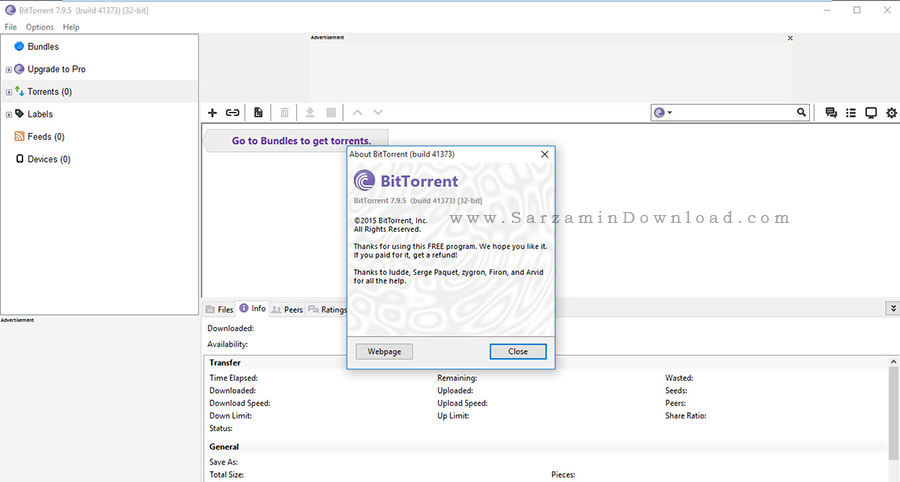
Task: Click the BitTorrent title bar icon
Action: (x=10, y=10)
